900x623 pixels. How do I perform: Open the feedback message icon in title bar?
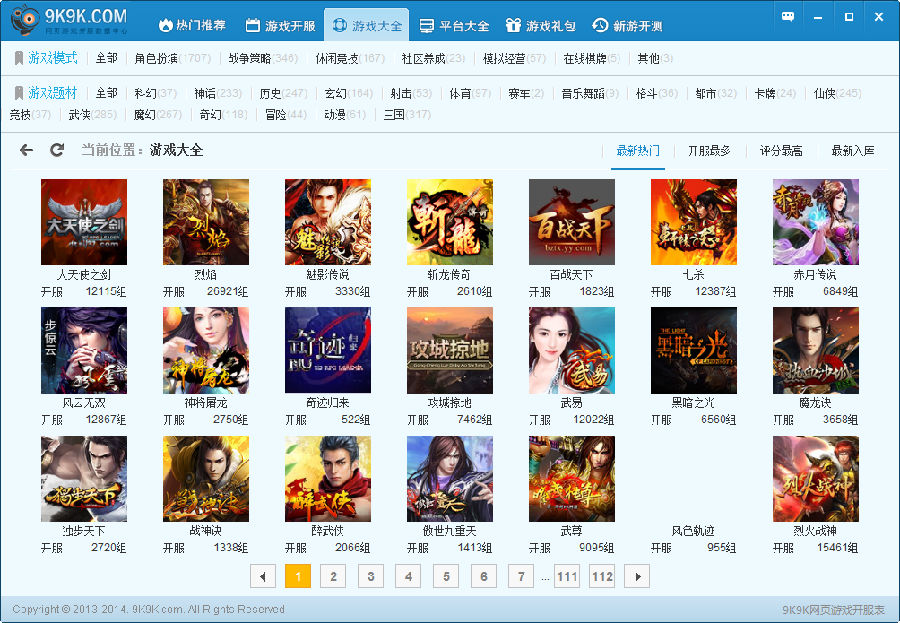point(788,17)
